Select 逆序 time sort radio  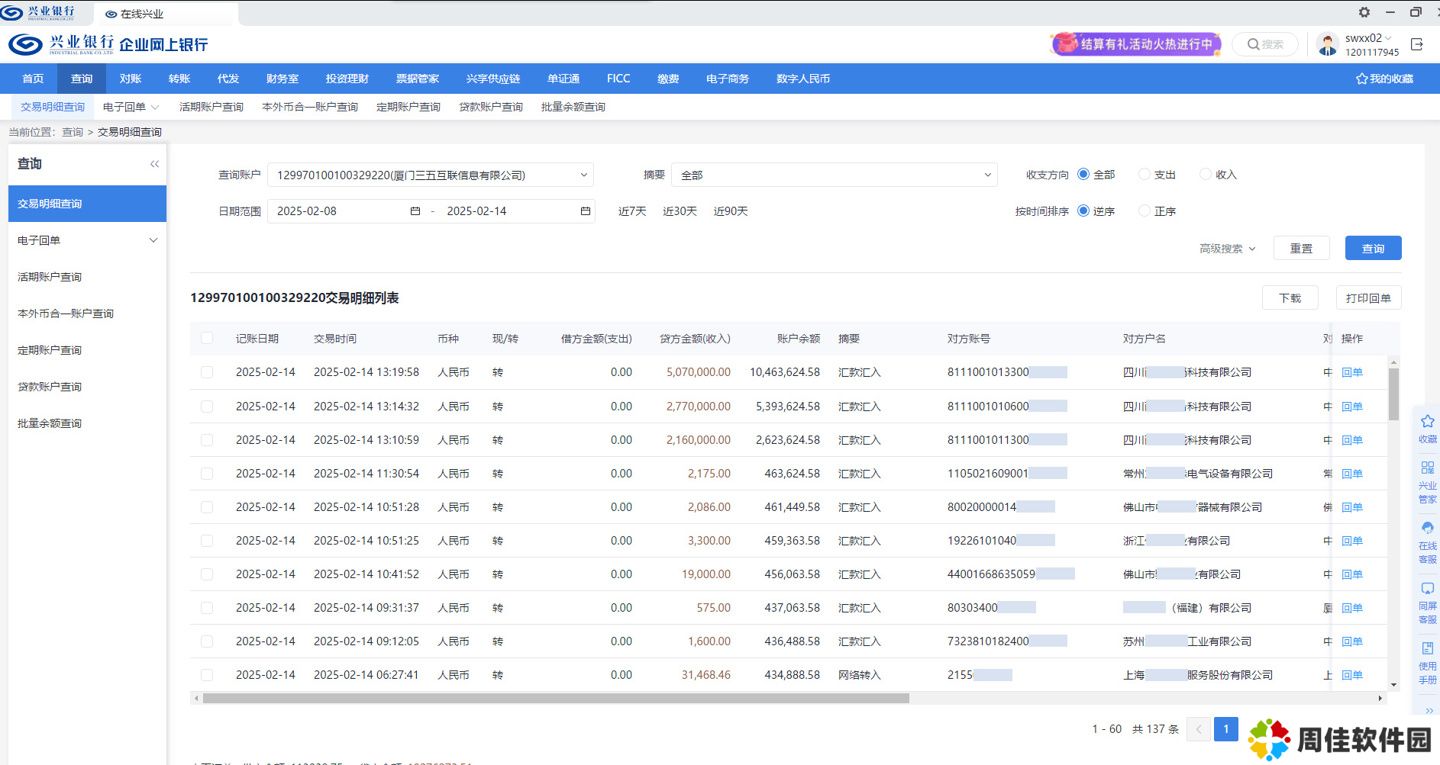click(x=1083, y=211)
